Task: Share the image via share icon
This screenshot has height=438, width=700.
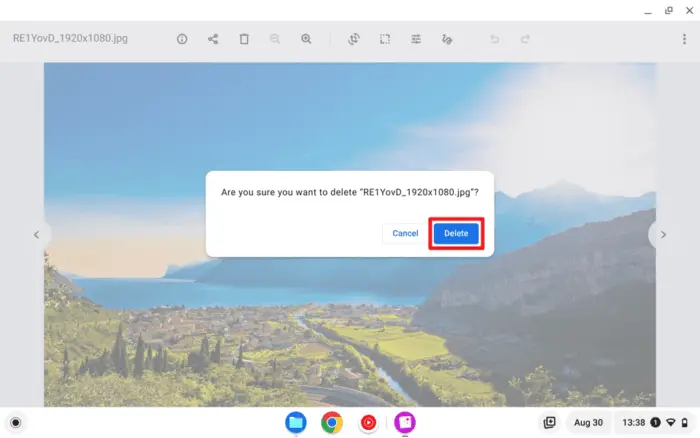Action: click(x=213, y=39)
